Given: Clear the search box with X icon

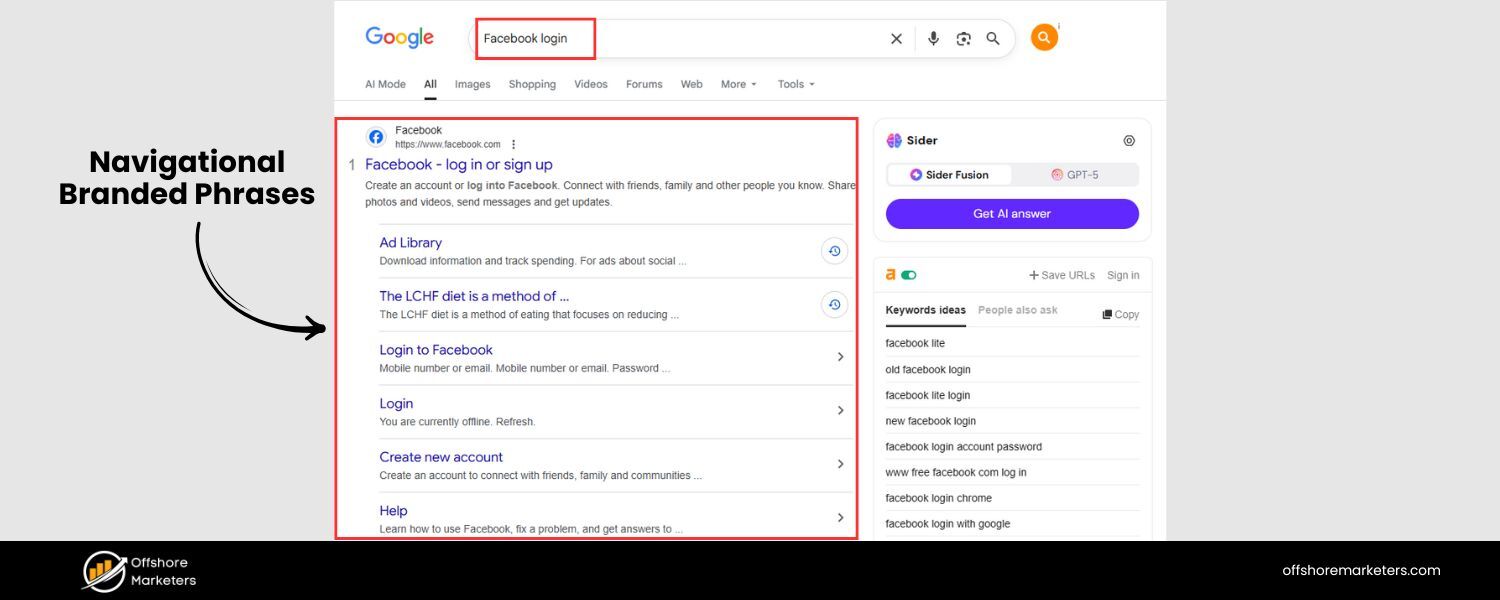Looking at the screenshot, I should (896, 39).
